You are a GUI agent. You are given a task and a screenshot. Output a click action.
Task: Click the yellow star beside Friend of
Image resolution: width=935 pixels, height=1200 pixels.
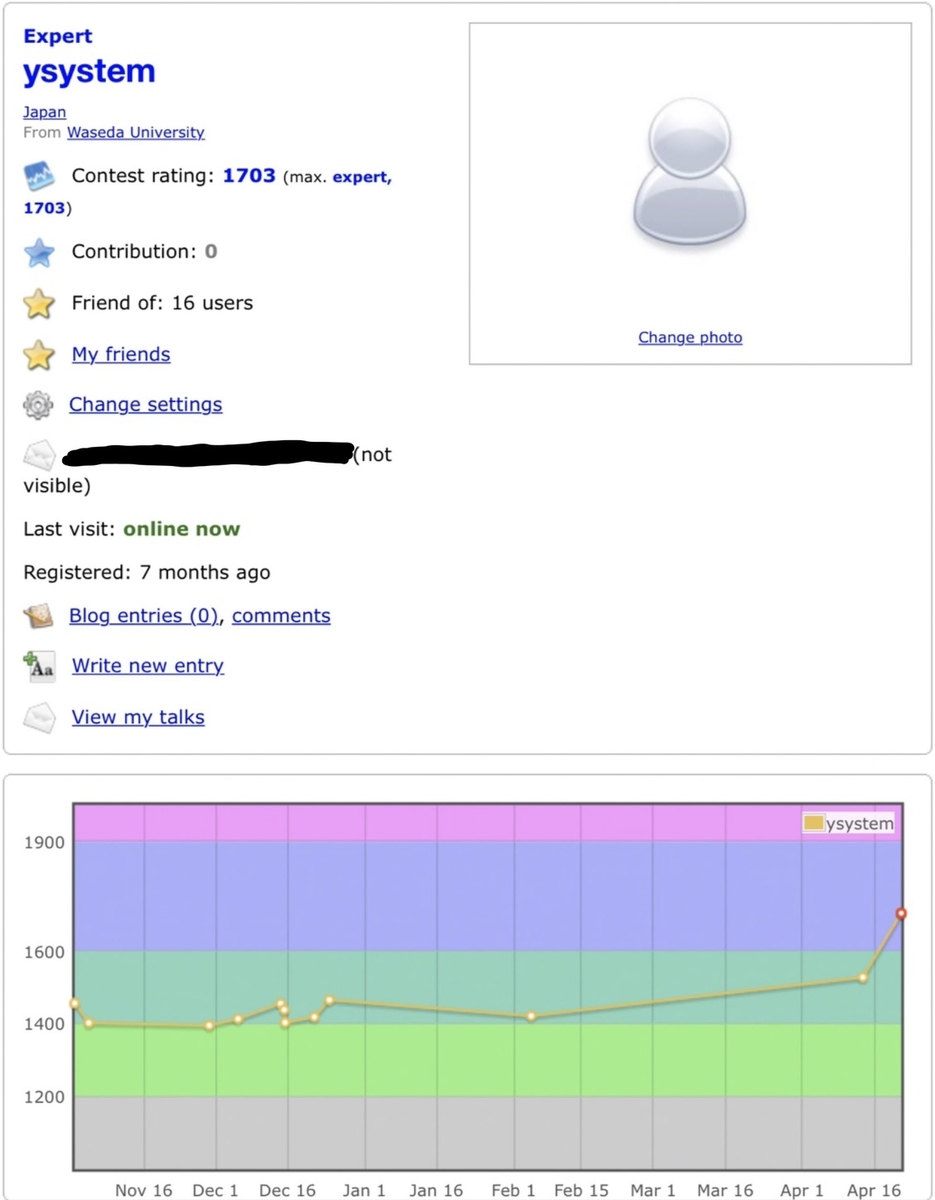coord(38,304)
